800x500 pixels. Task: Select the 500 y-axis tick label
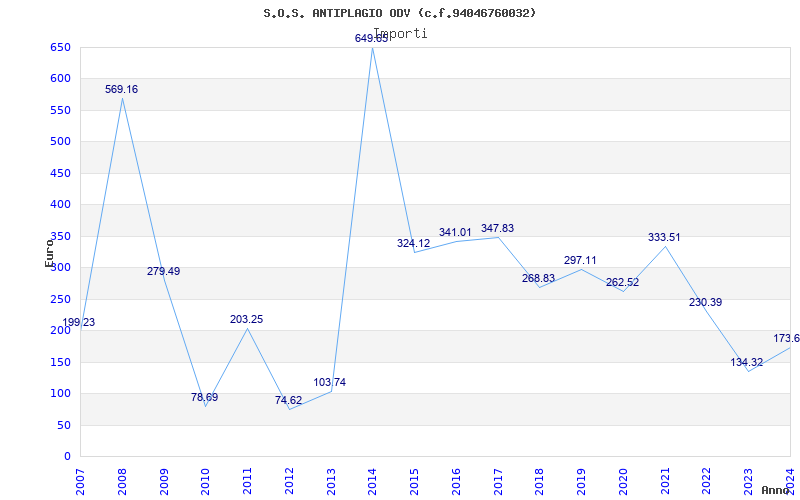point(60,141)
